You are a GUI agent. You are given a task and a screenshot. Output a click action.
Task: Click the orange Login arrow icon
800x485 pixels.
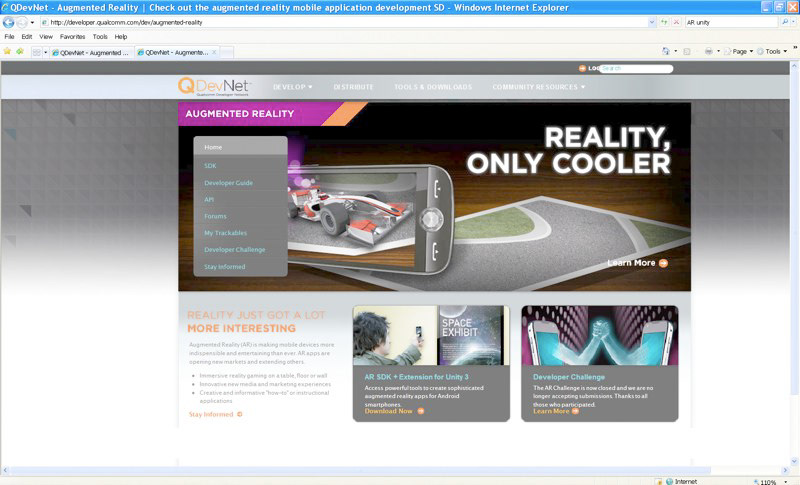(x=582, y=68)
